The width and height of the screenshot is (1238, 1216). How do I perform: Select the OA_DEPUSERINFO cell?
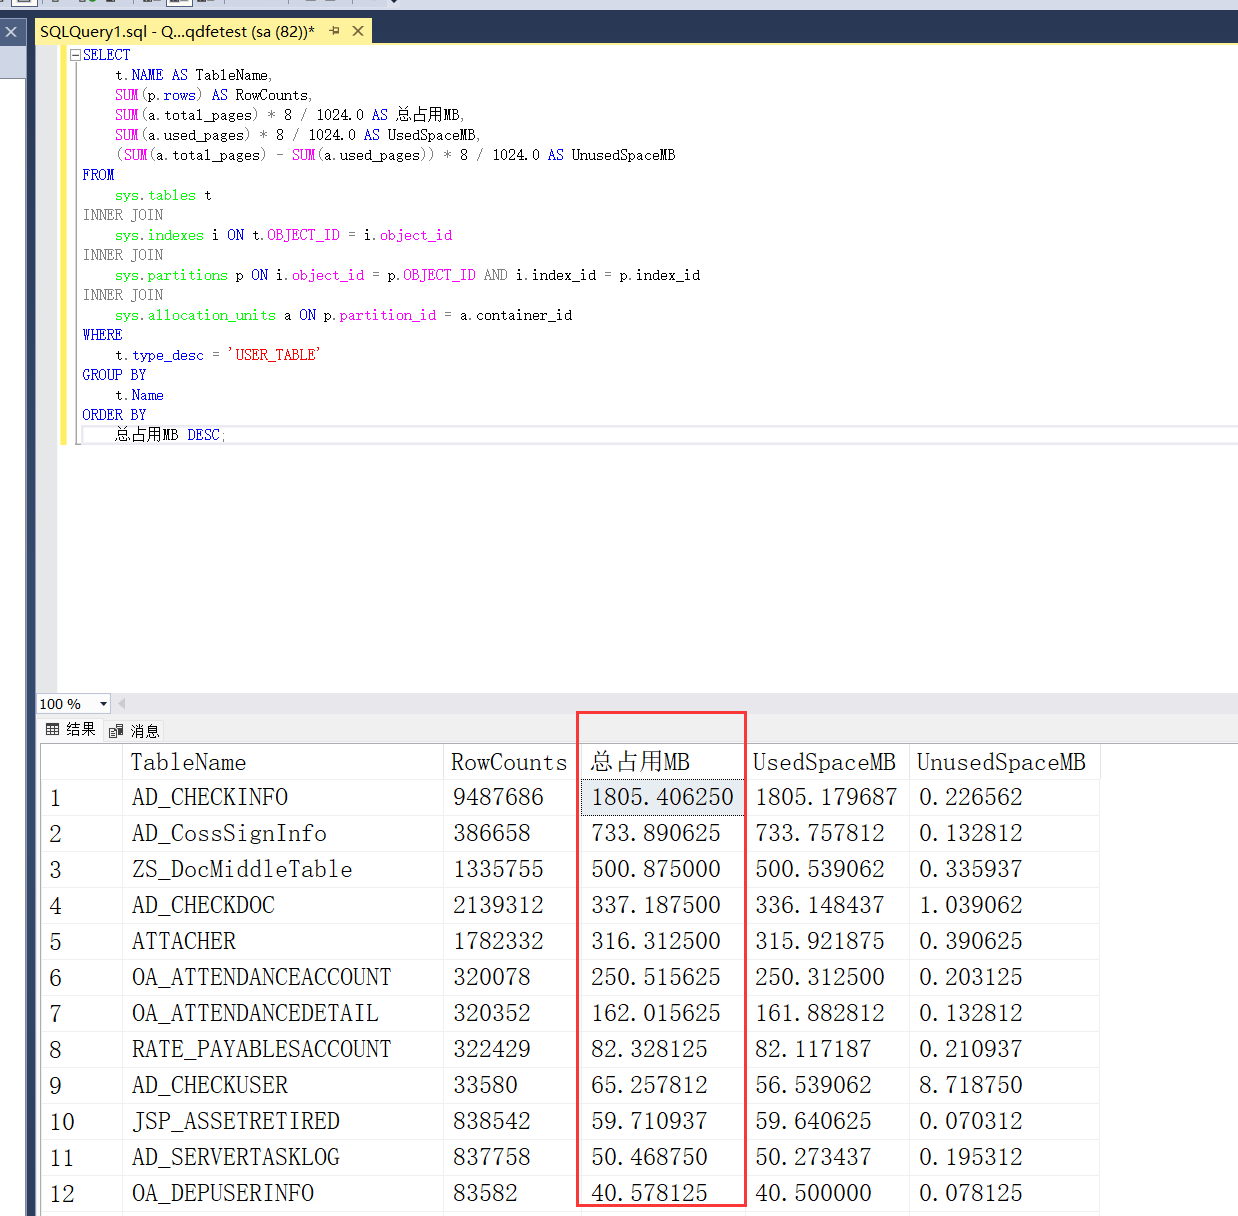pyautogui.click(x=283, y=1193)
